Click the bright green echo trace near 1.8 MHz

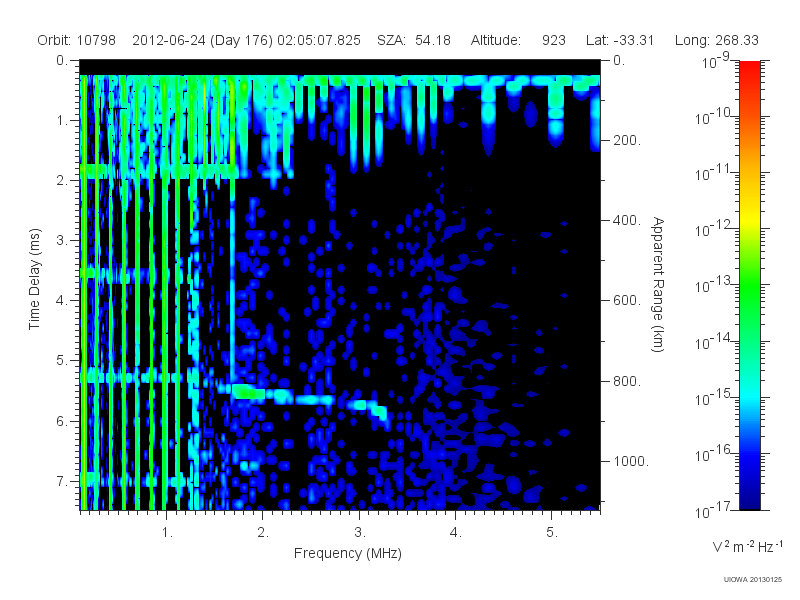pos(248,392)
